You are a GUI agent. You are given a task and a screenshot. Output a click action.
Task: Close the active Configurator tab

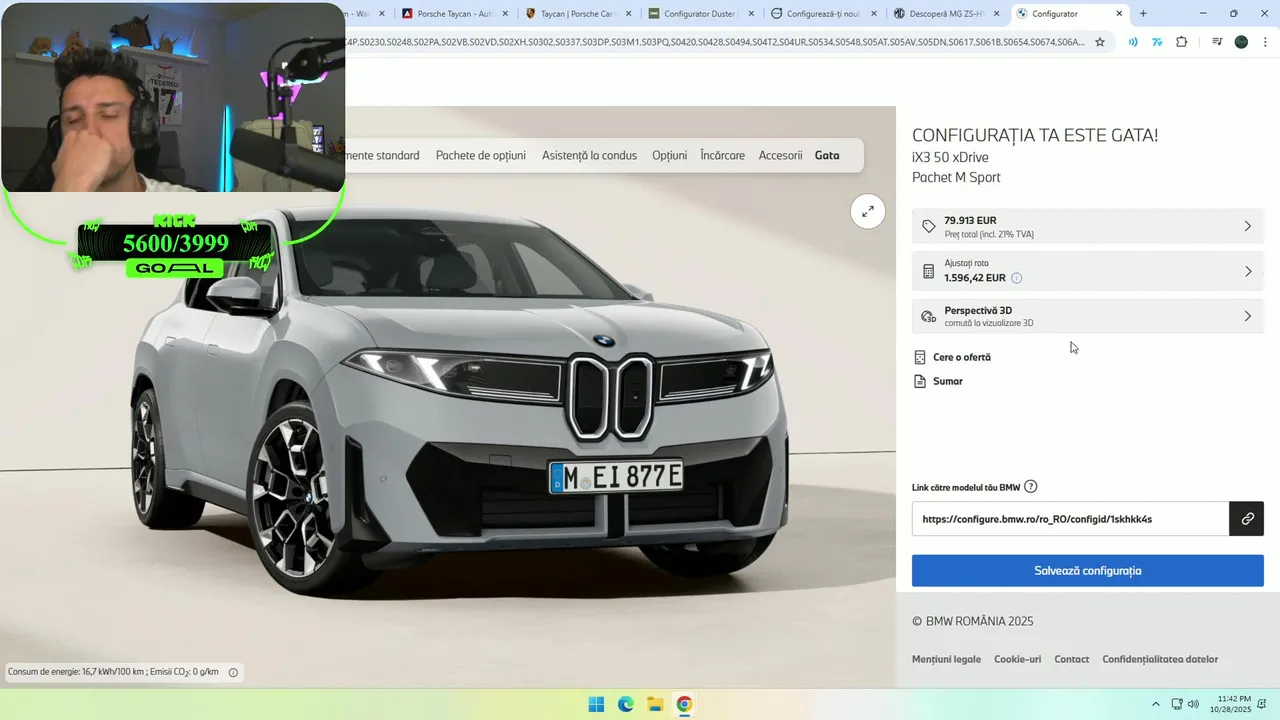click(1119, 14)
